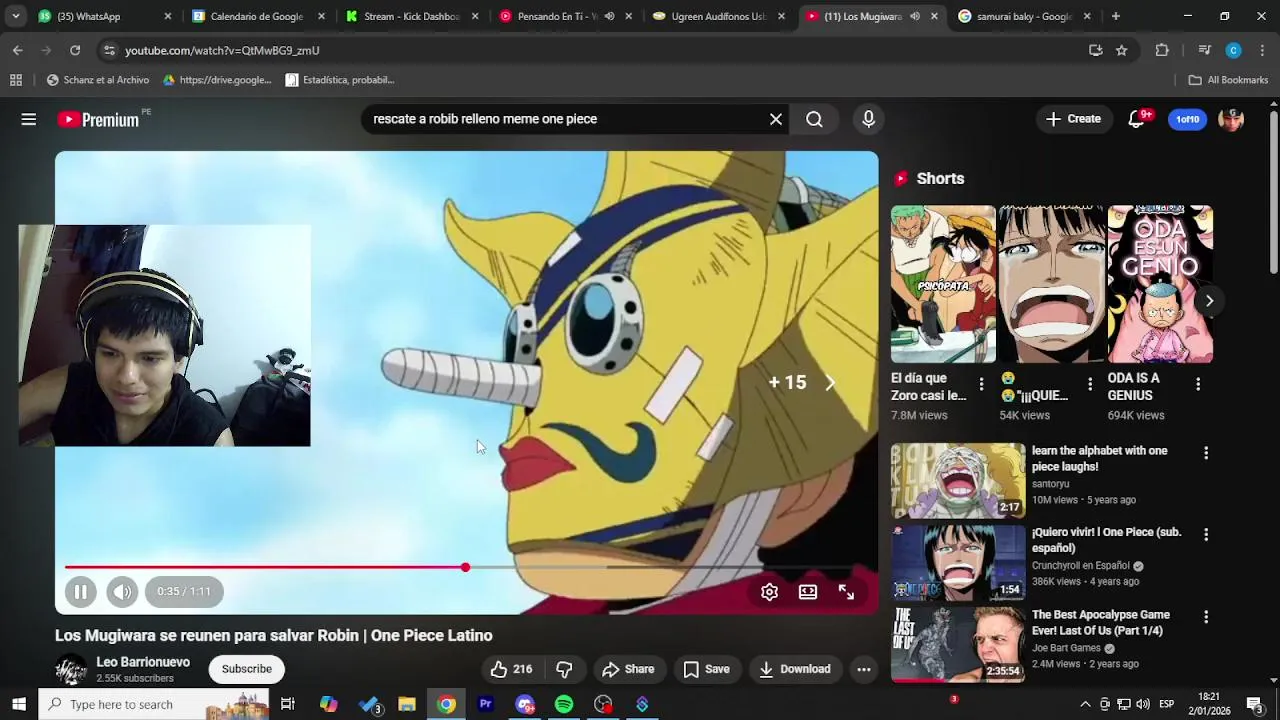
Task: Pause the playing video
Action: (x=80, y=591)
